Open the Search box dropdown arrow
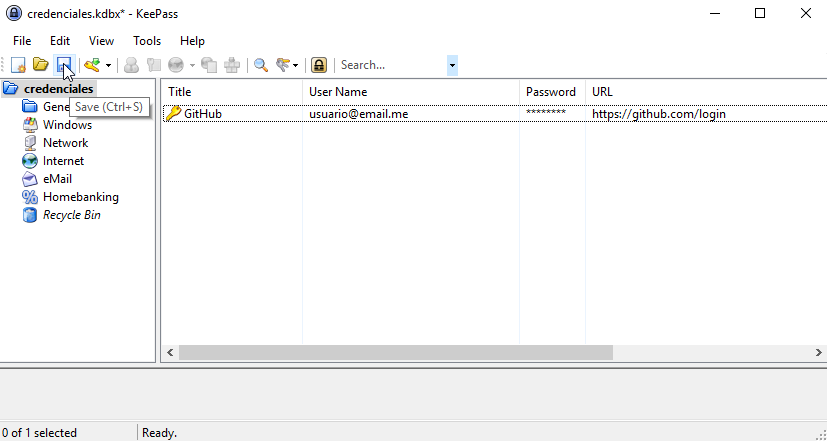The image size is (827, 441). (x=452, y=65)
